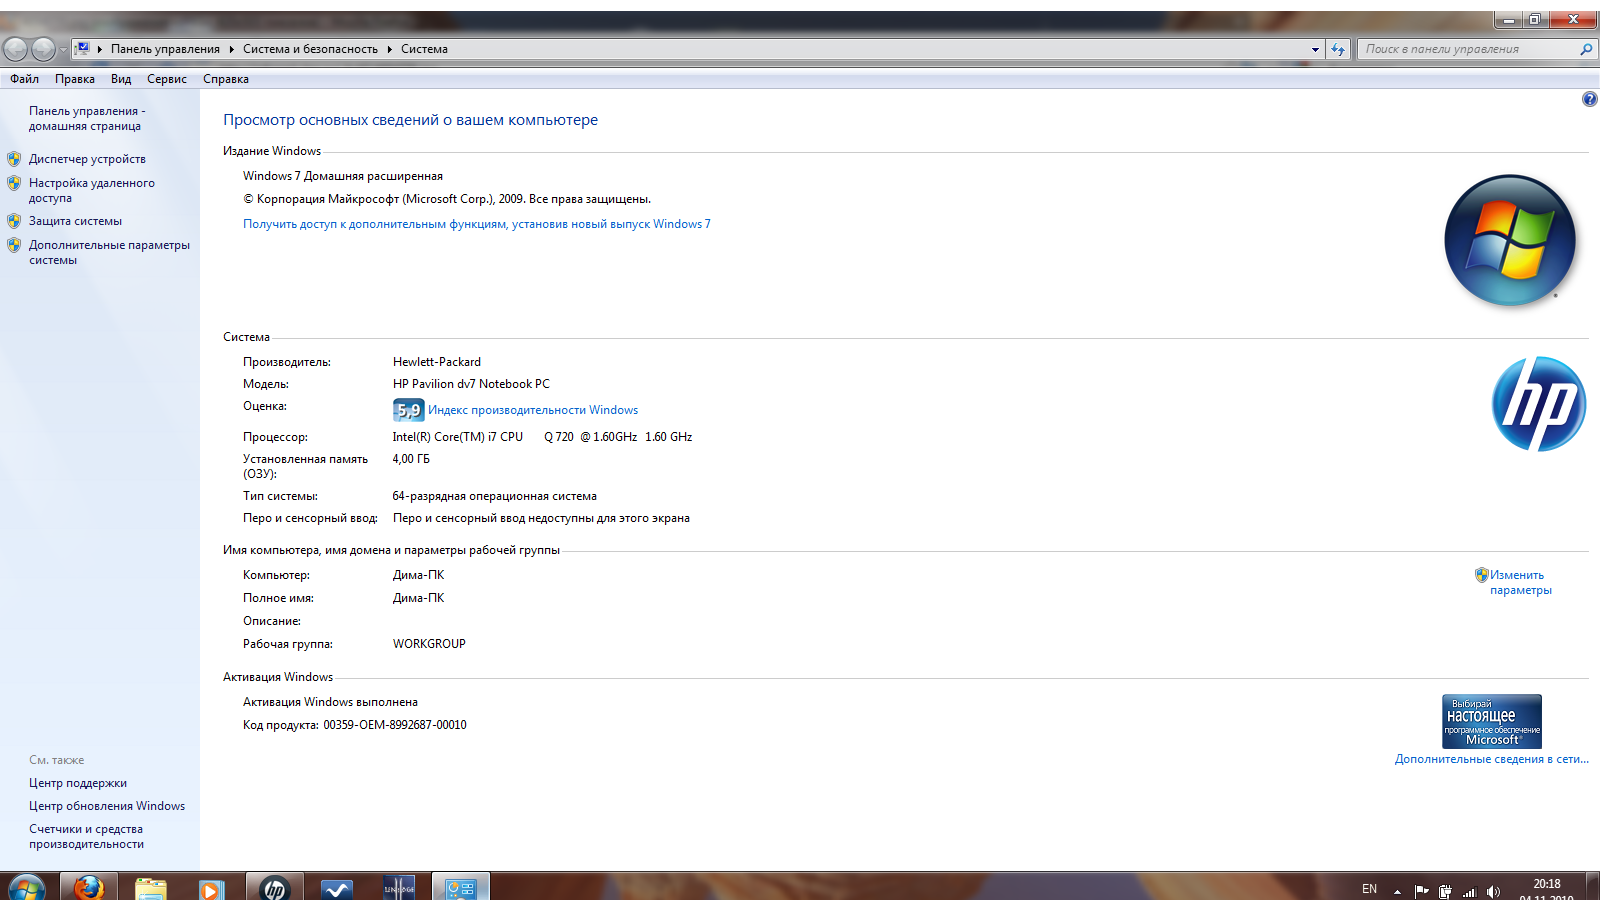Click the Back navigation arrow button
This screenshot has height=900, width=1600.
16,48
